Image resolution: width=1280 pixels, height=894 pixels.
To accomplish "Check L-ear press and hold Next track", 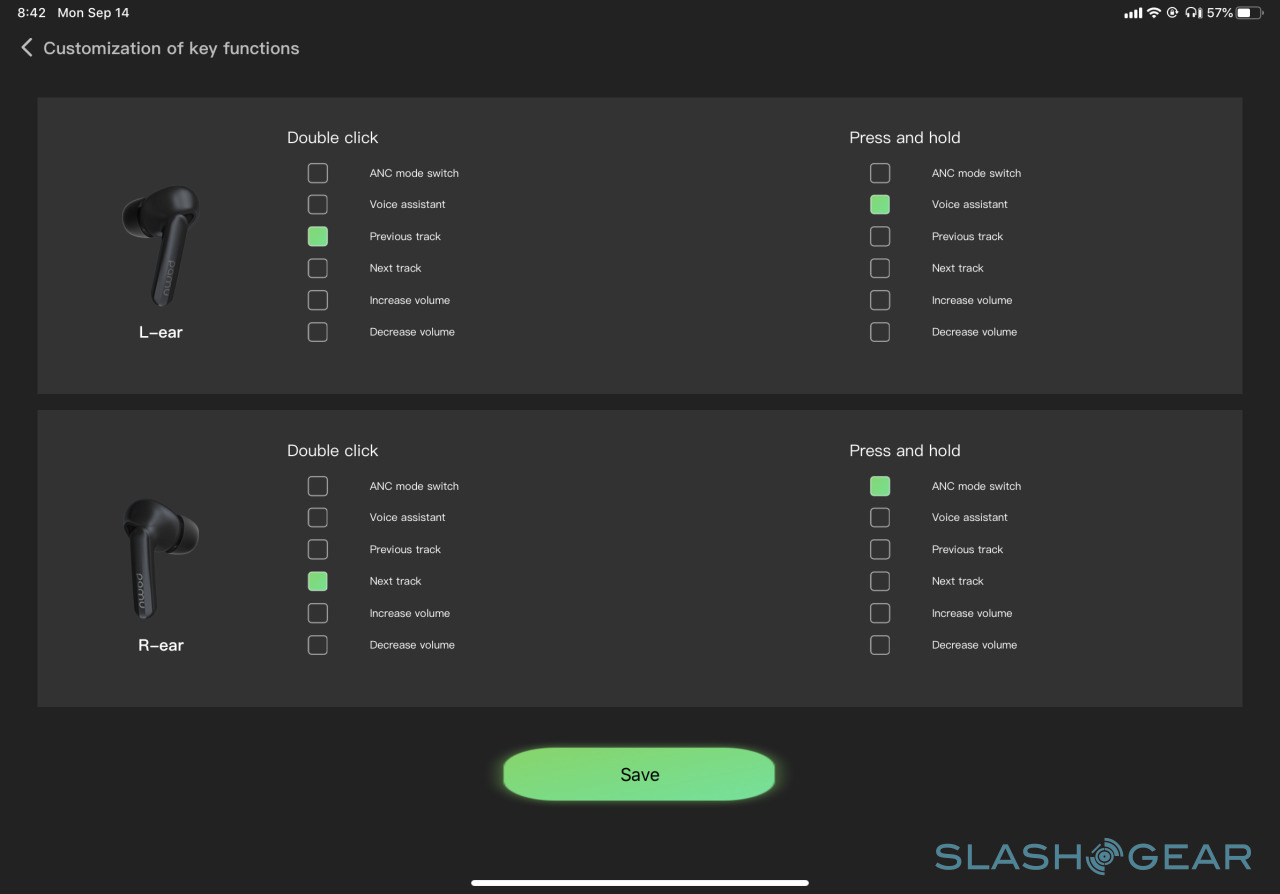I will [x=880, y=268].
